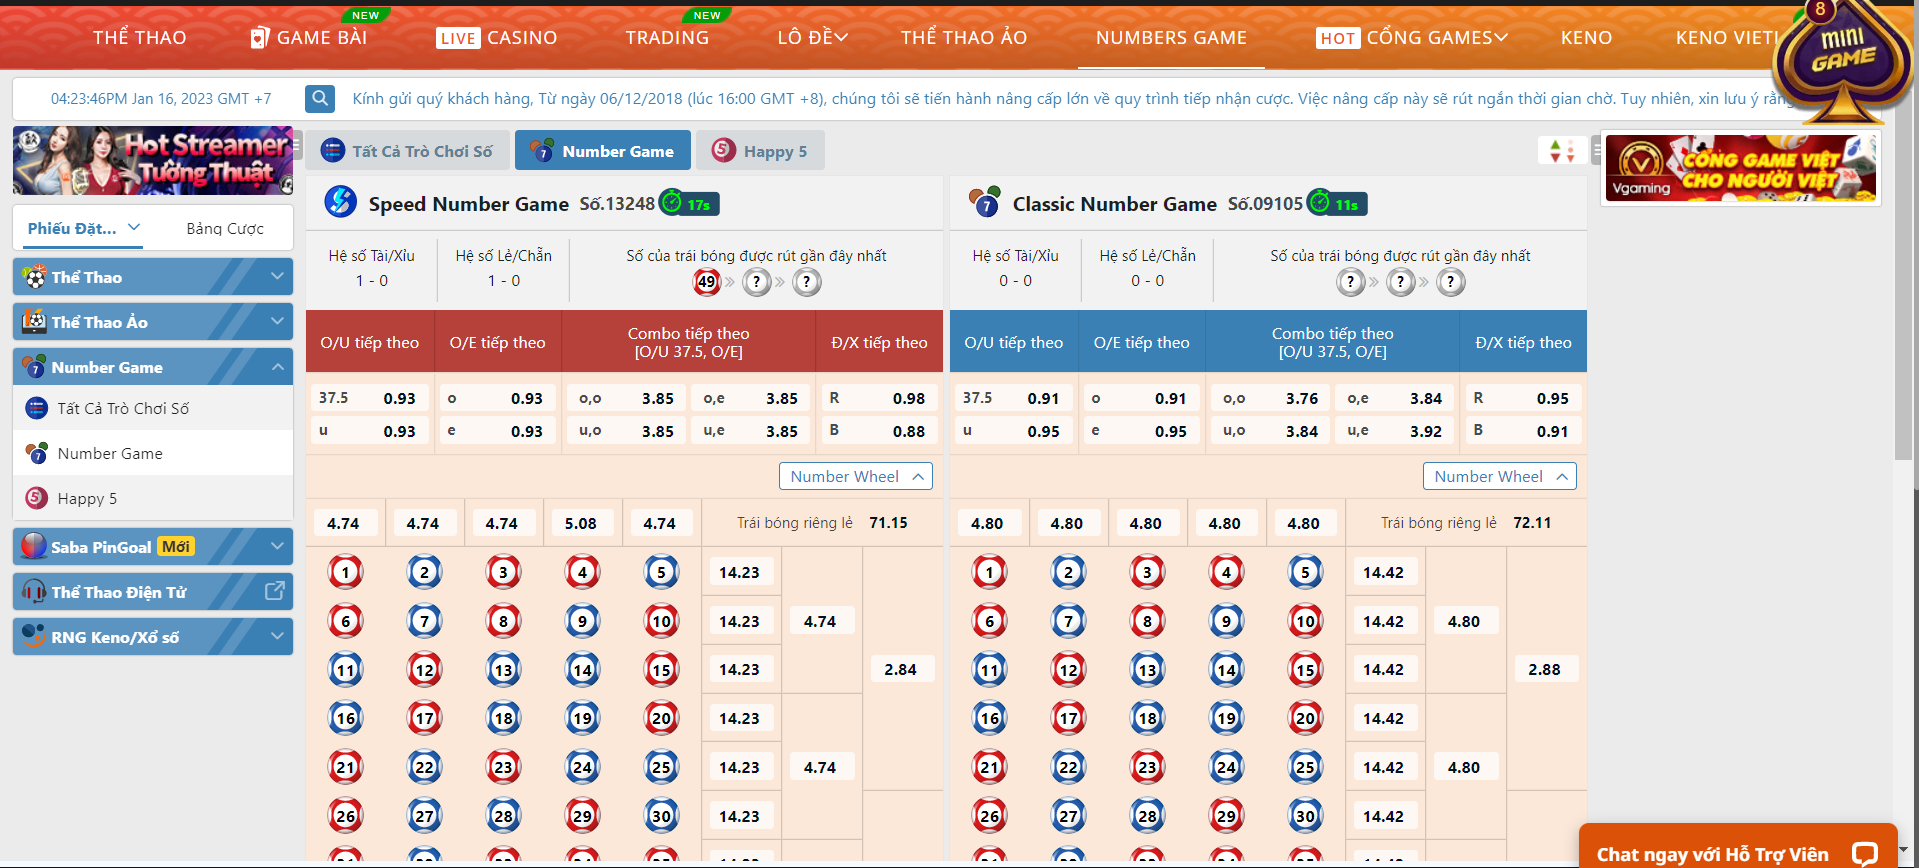Click the Speed Number Game lightning logo
1919x868 pixels.
tap(341, 202)
